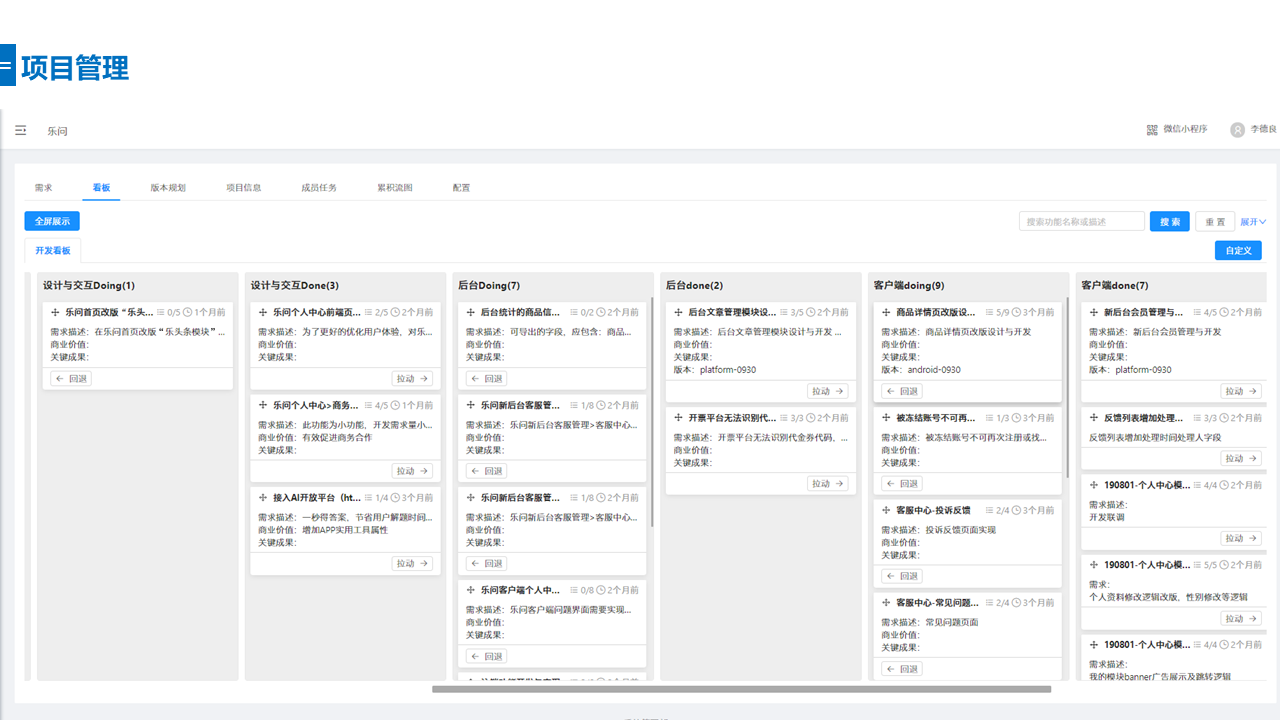Image resolution: width=1280 pixels, height=720 pixels.
Task: Open the 成员任务 tab
Action: (x=319, y=188)
